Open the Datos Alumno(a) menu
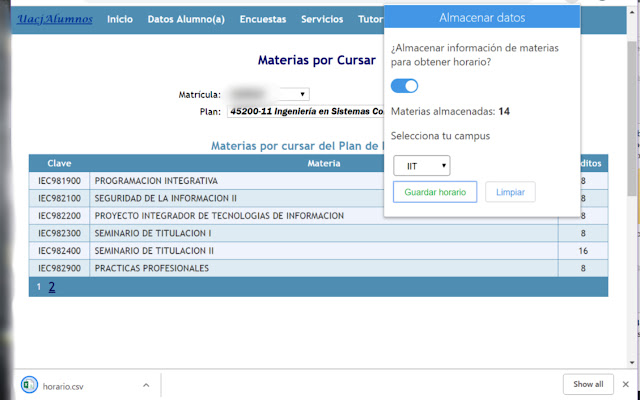Screen dimensions: 640x400 (x=186, y=19)
